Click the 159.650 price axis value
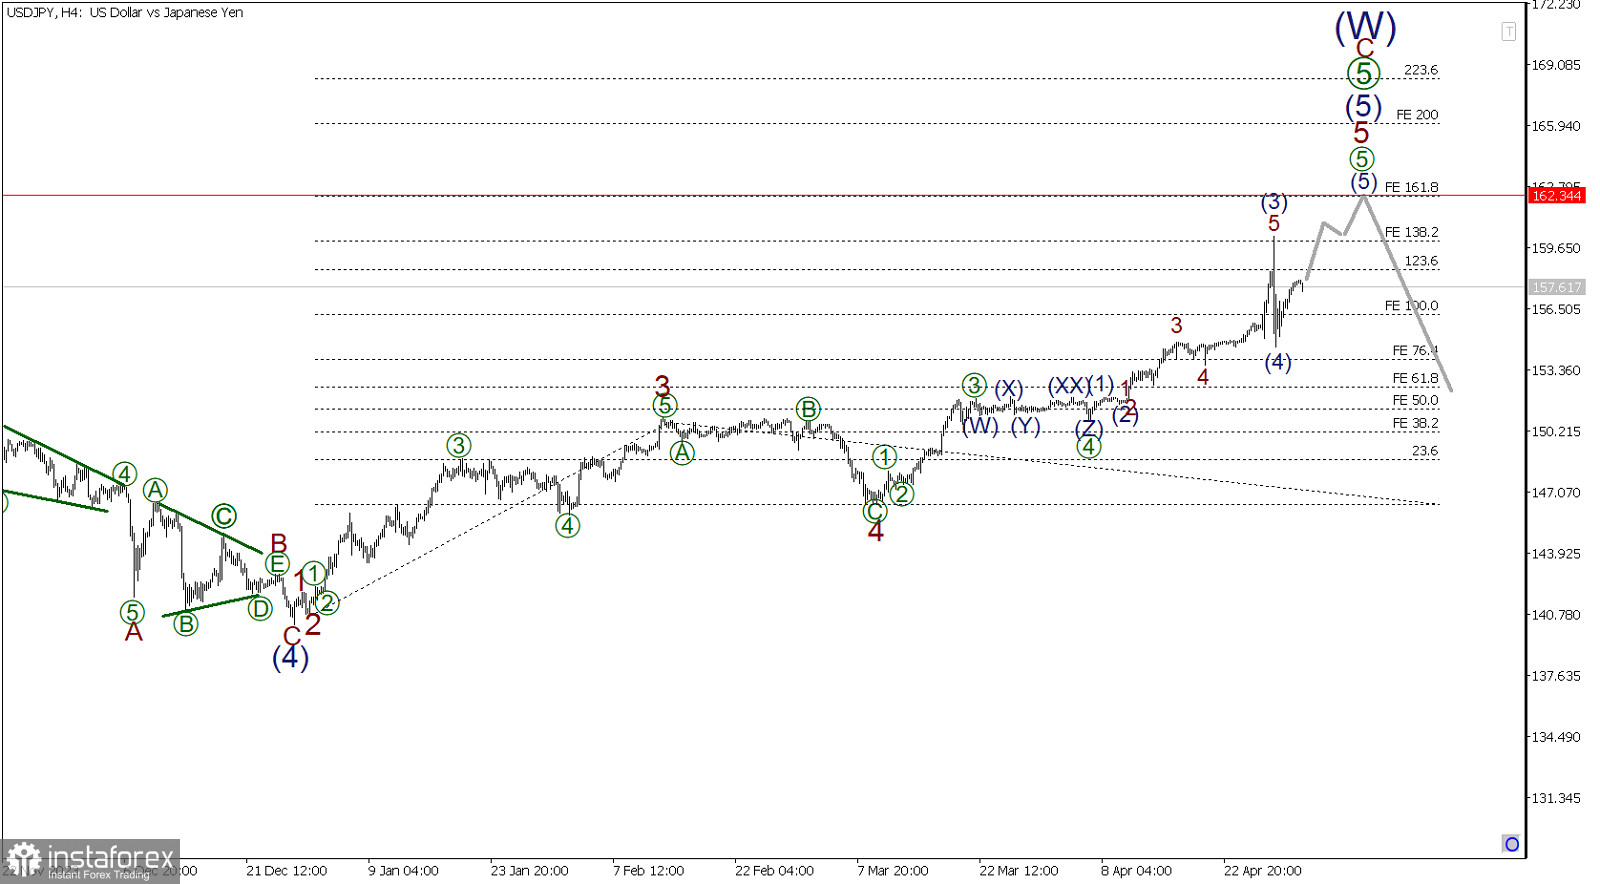 (1556, 248)
